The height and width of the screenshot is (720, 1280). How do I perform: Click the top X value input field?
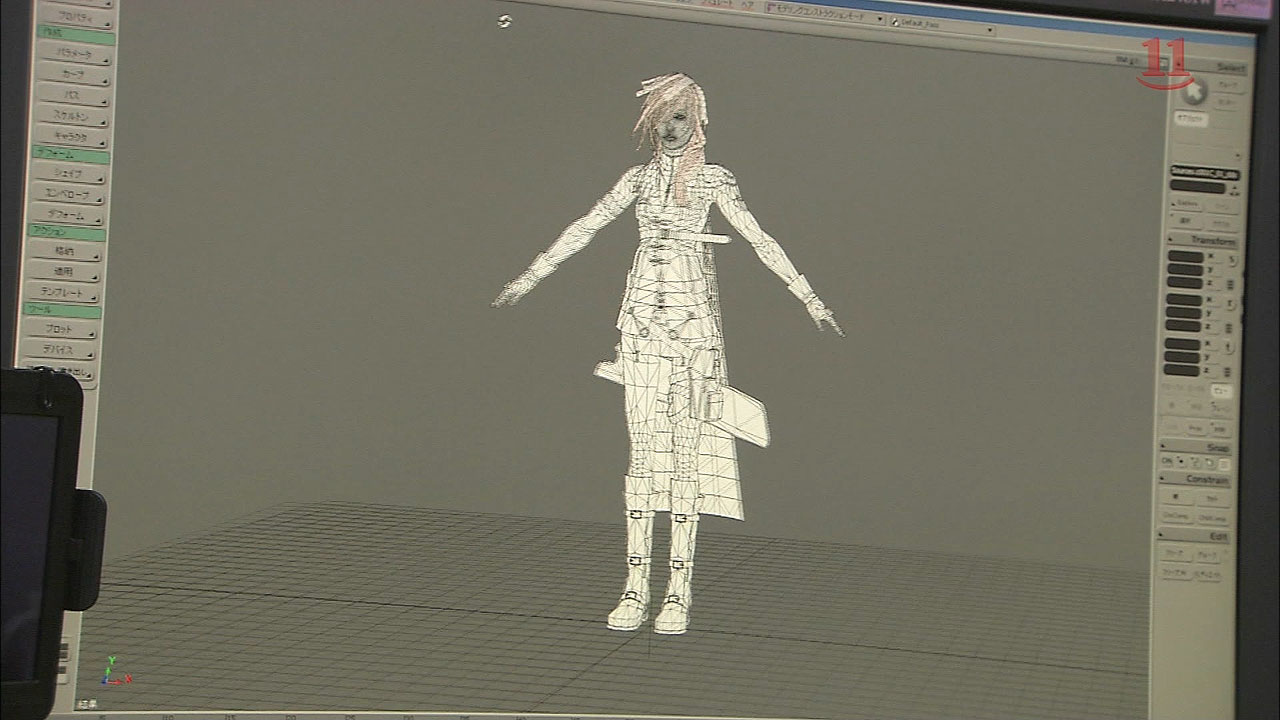click(x=1185, y=257)
